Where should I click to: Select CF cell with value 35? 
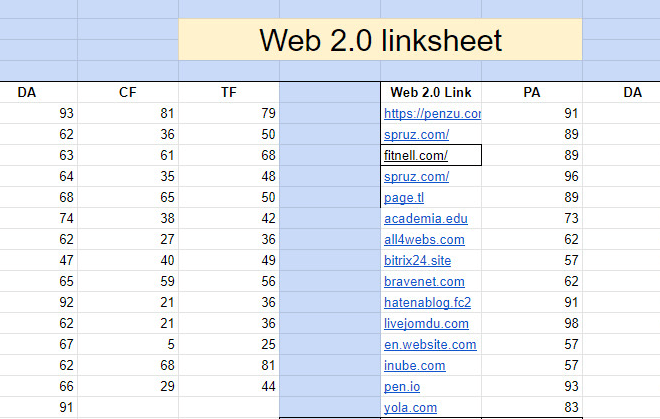[128, 176]
